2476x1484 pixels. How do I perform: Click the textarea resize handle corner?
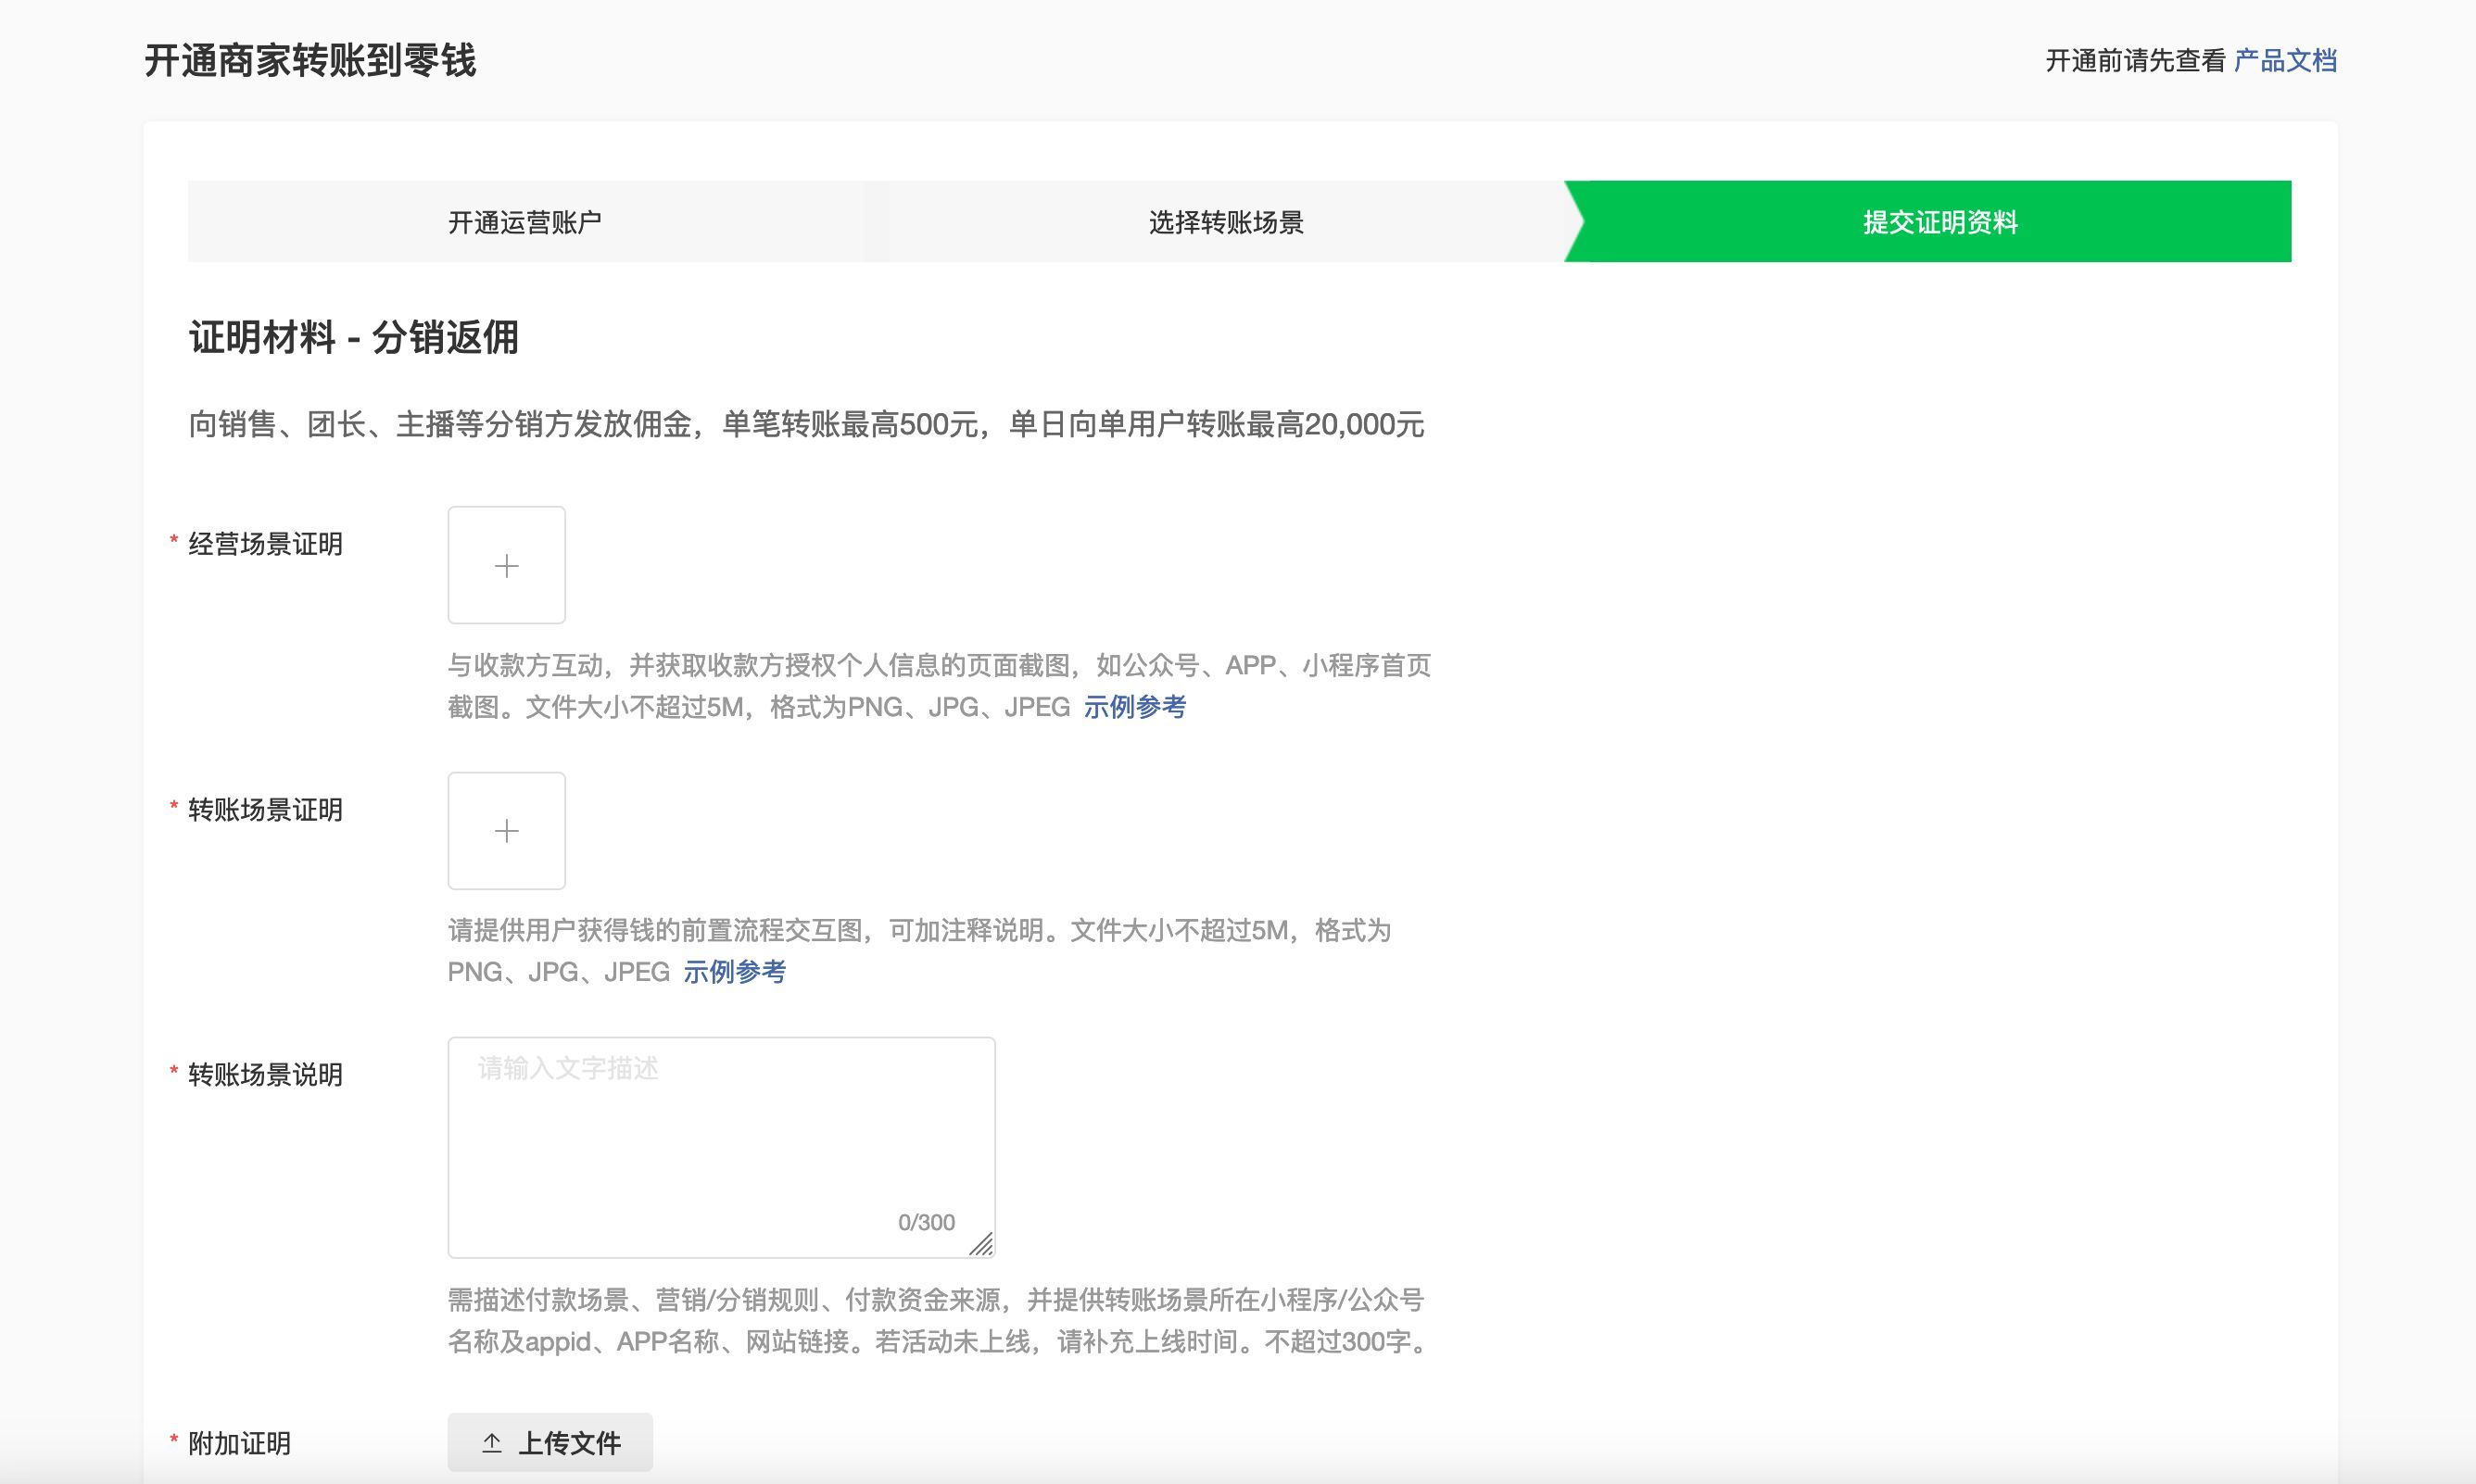[x=982, y=1244]
